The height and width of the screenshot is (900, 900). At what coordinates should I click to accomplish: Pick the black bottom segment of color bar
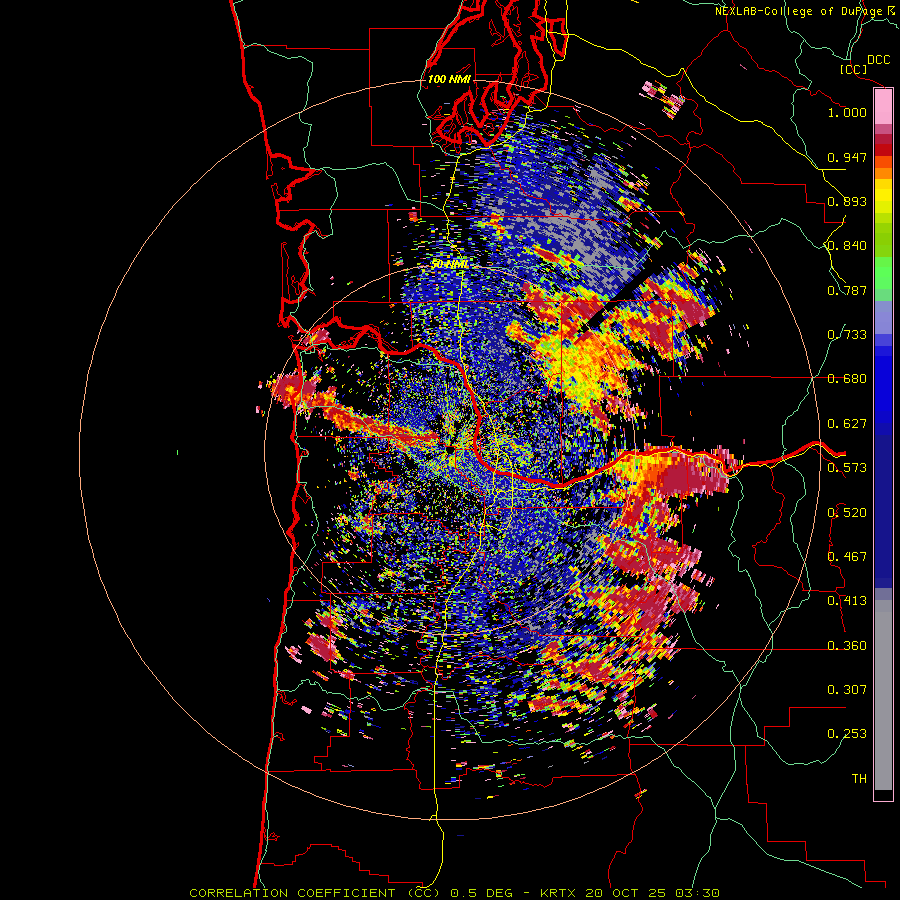(883, 794)
